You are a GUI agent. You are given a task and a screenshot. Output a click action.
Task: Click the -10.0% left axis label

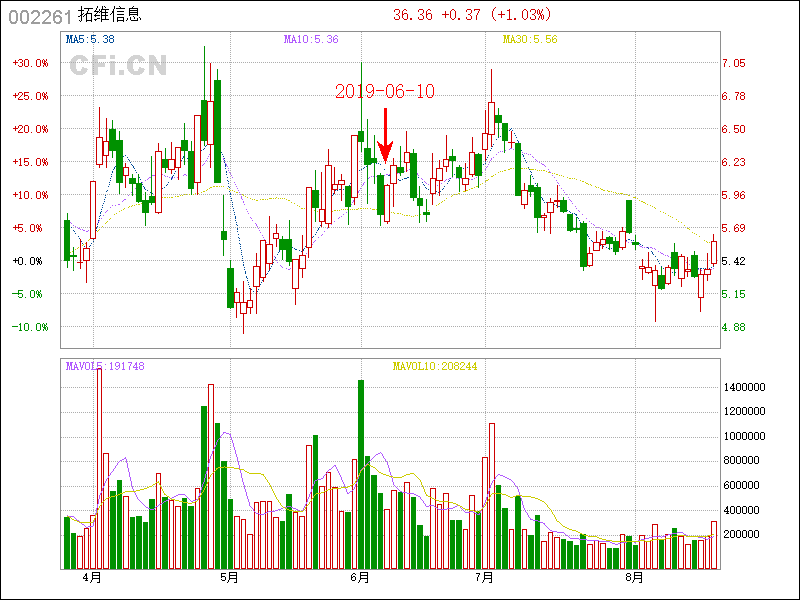[x=30, y=327]
